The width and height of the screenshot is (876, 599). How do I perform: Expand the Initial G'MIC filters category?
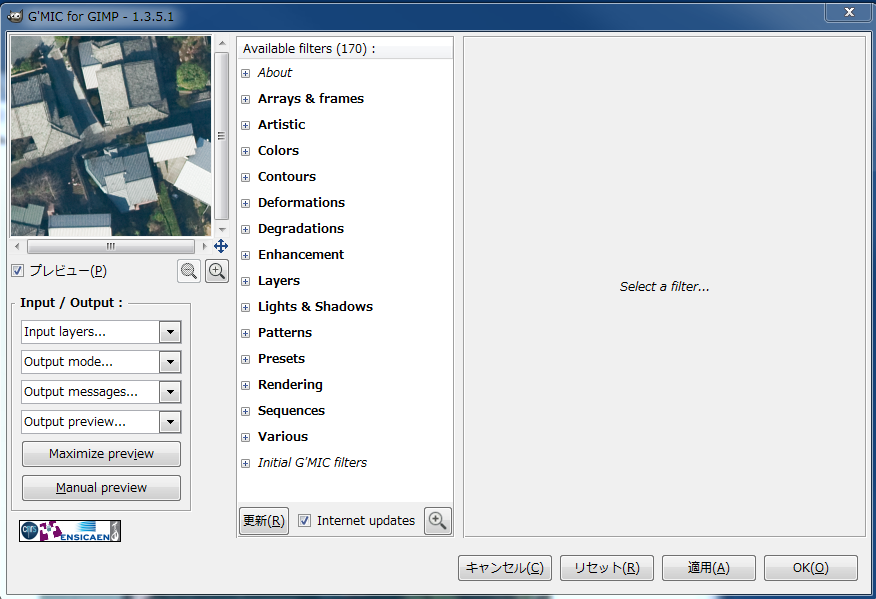tap(245, 463)
